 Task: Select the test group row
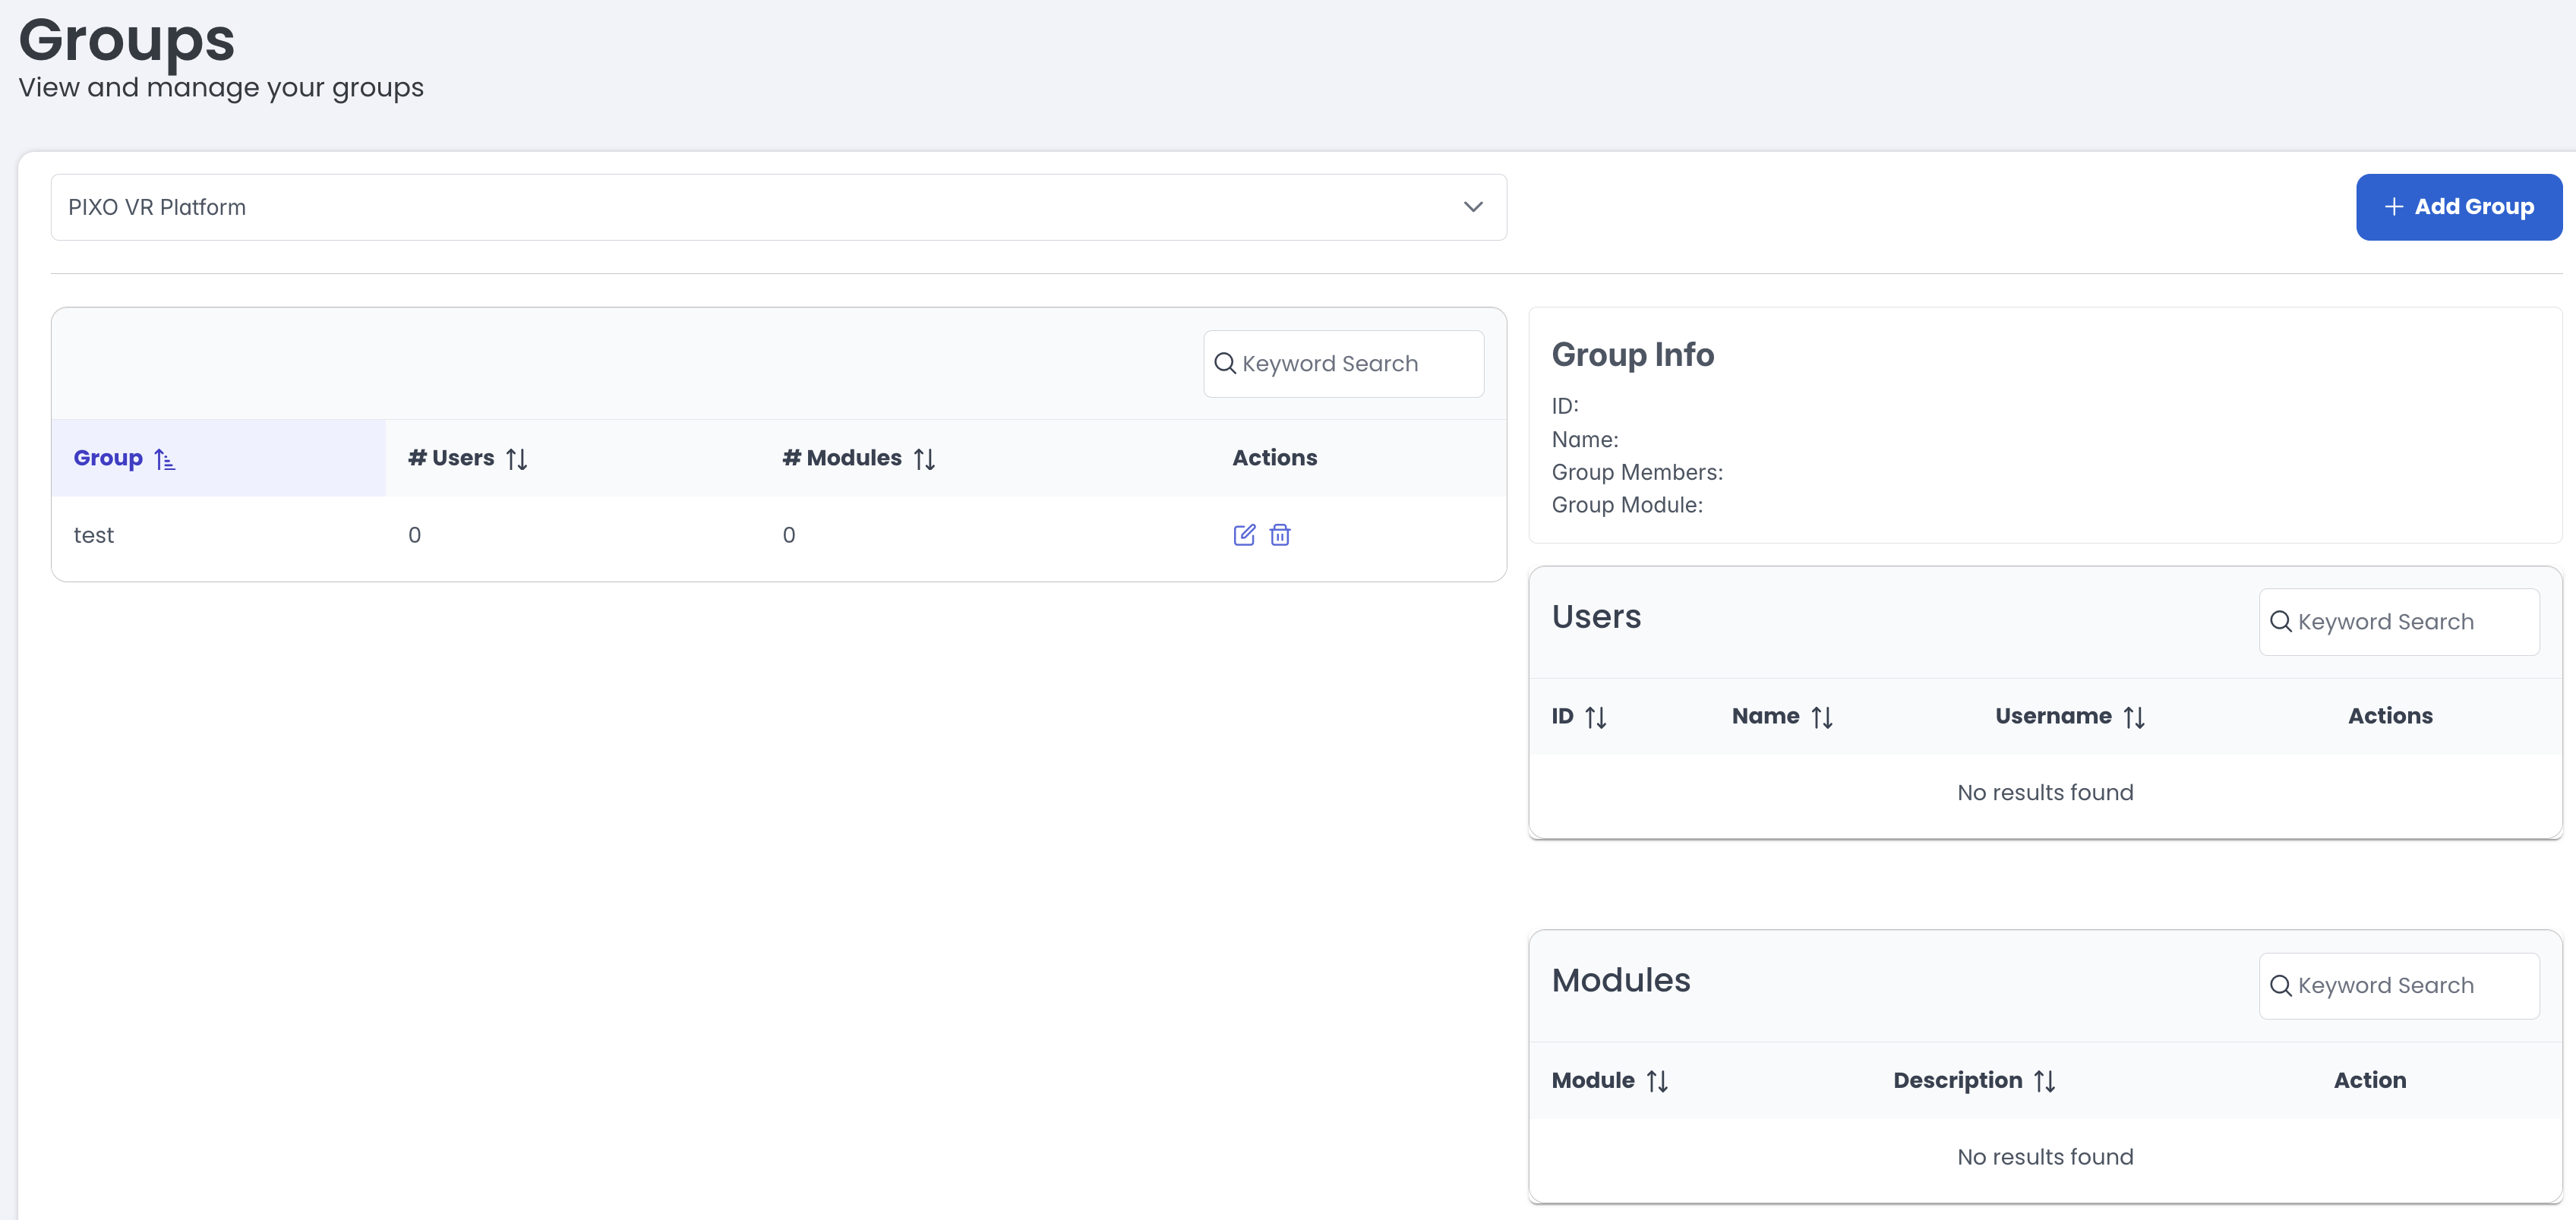94,535
